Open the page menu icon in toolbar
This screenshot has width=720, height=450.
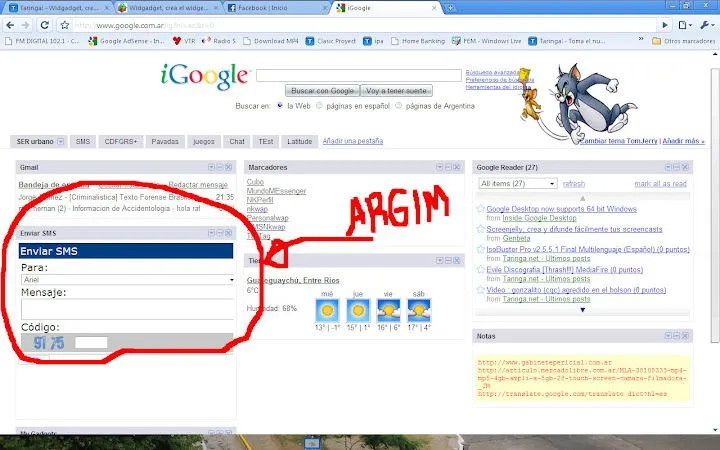(x=685, y=25)
